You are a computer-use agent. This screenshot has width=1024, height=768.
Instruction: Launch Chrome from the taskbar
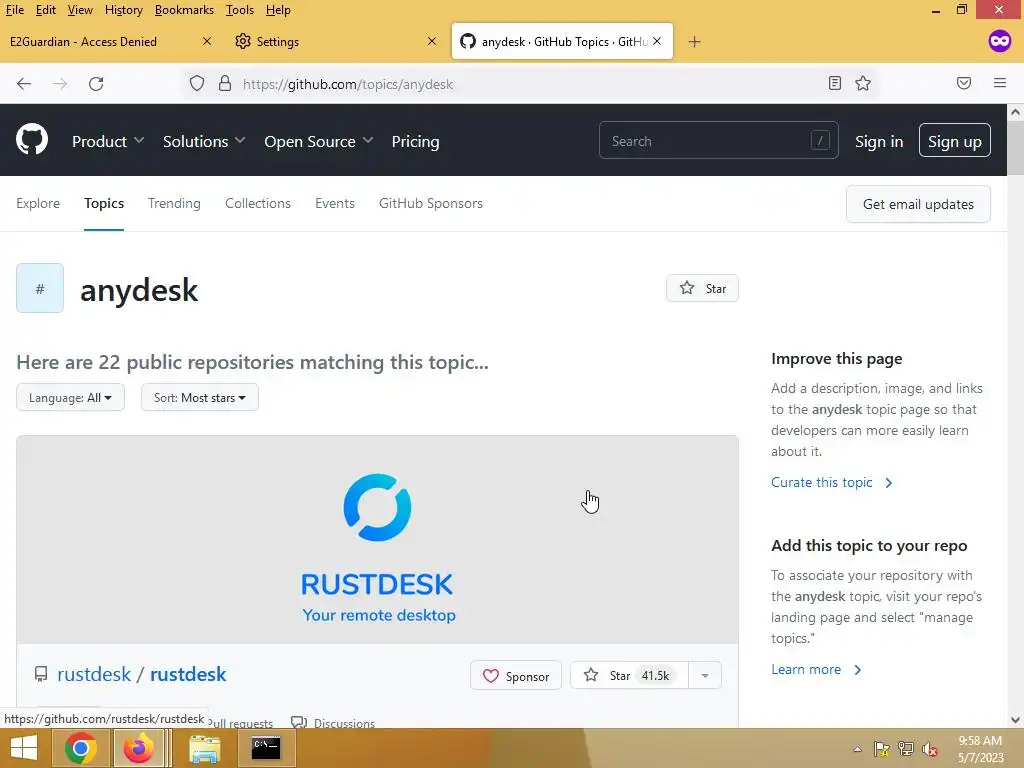(80, 748)
